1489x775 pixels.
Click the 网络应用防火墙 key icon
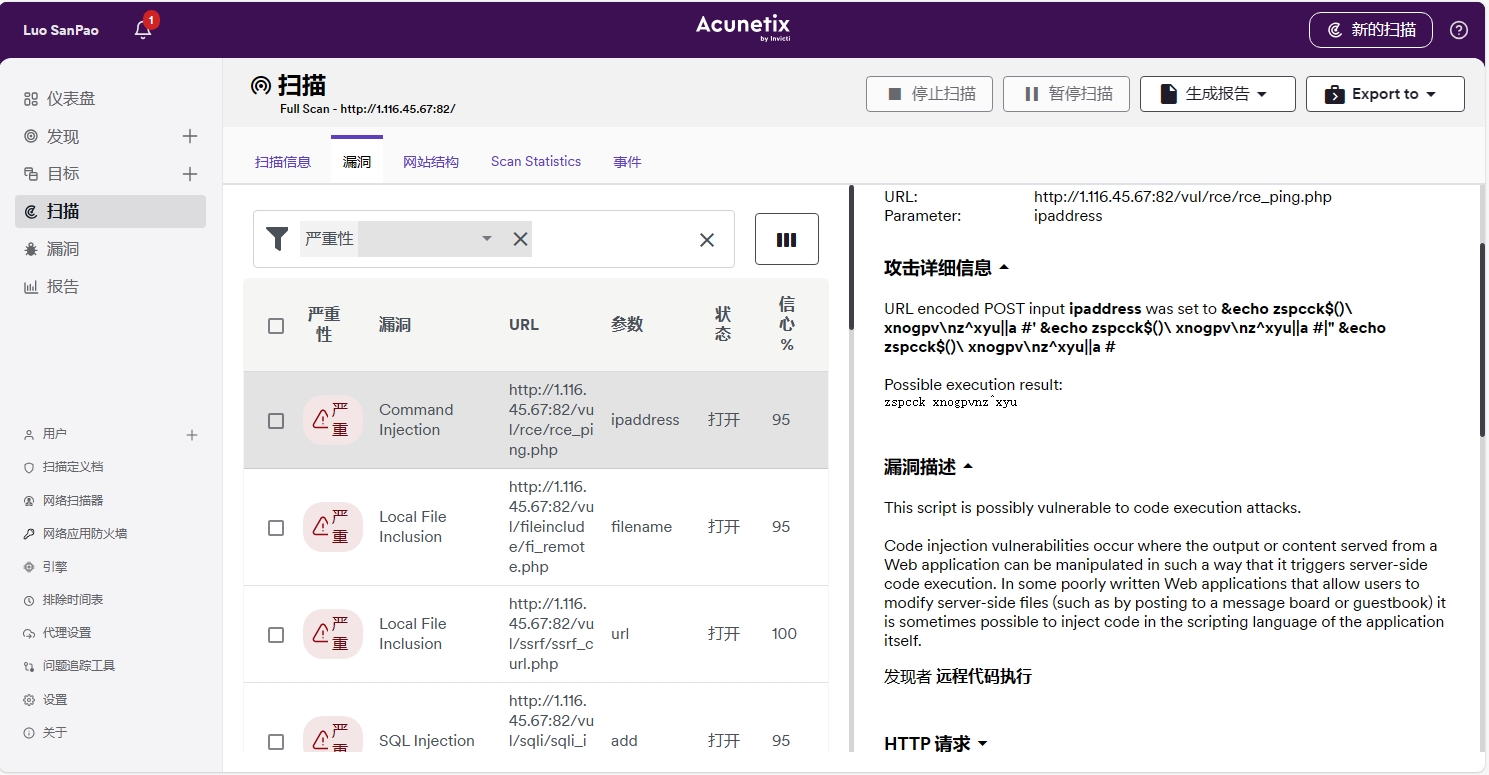coord(29,534)
